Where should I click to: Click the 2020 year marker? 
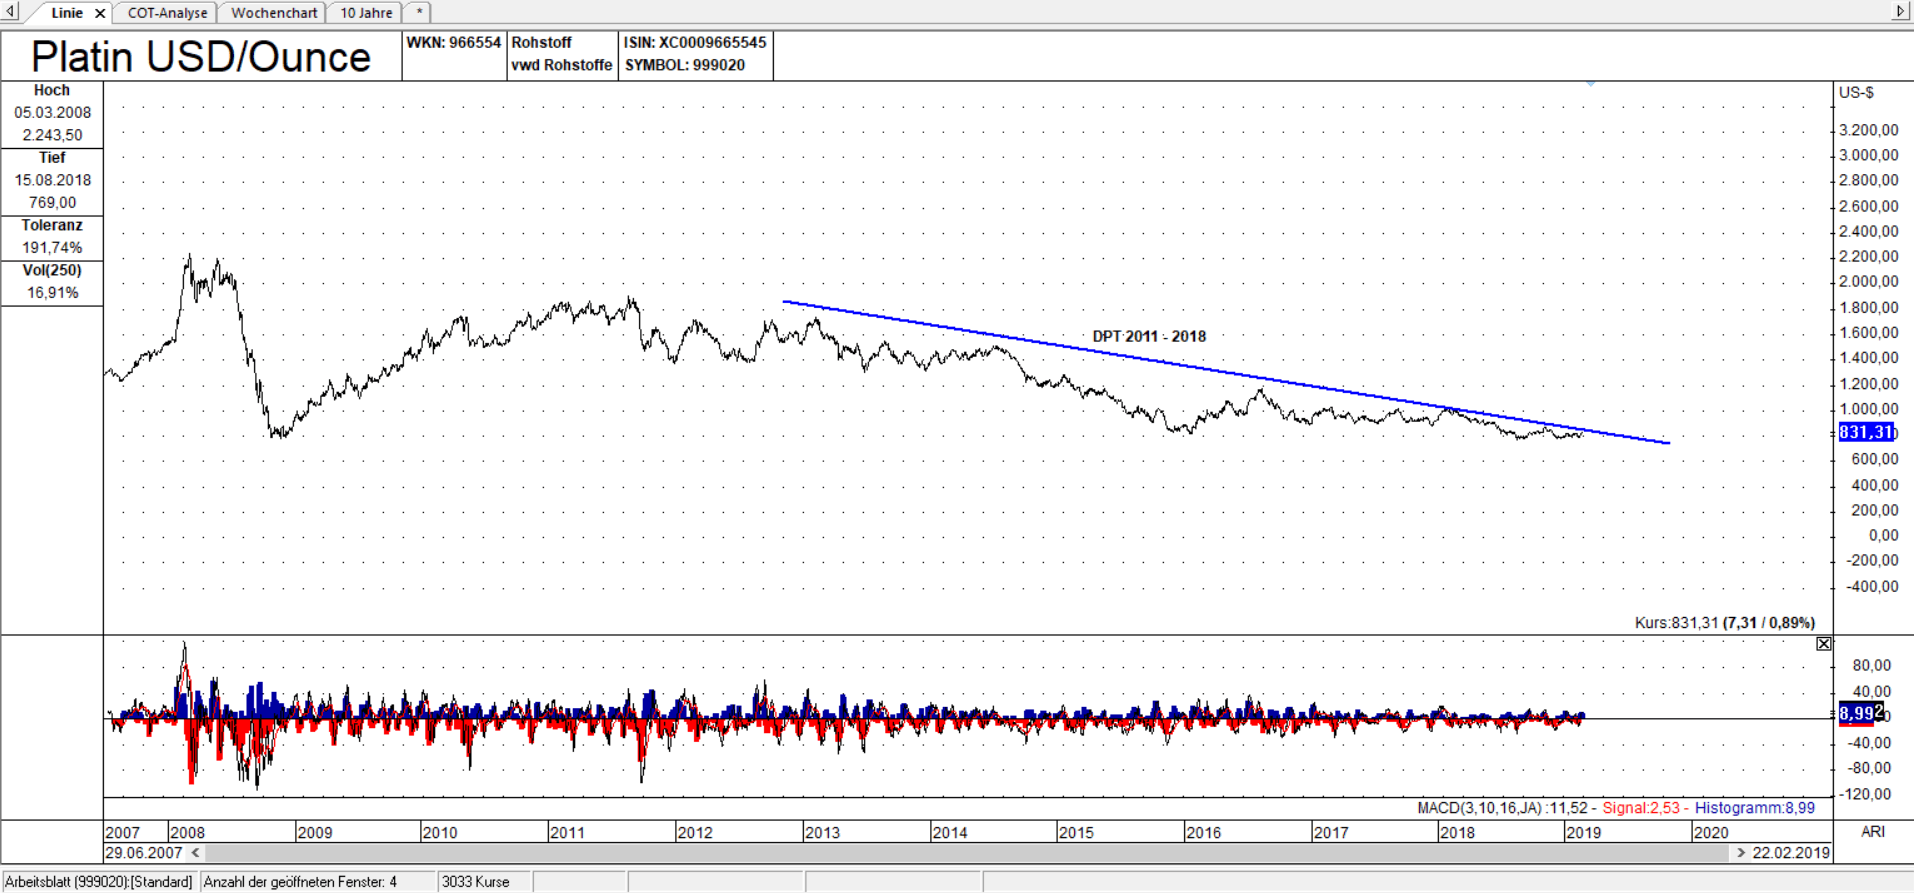[1711, 832]
